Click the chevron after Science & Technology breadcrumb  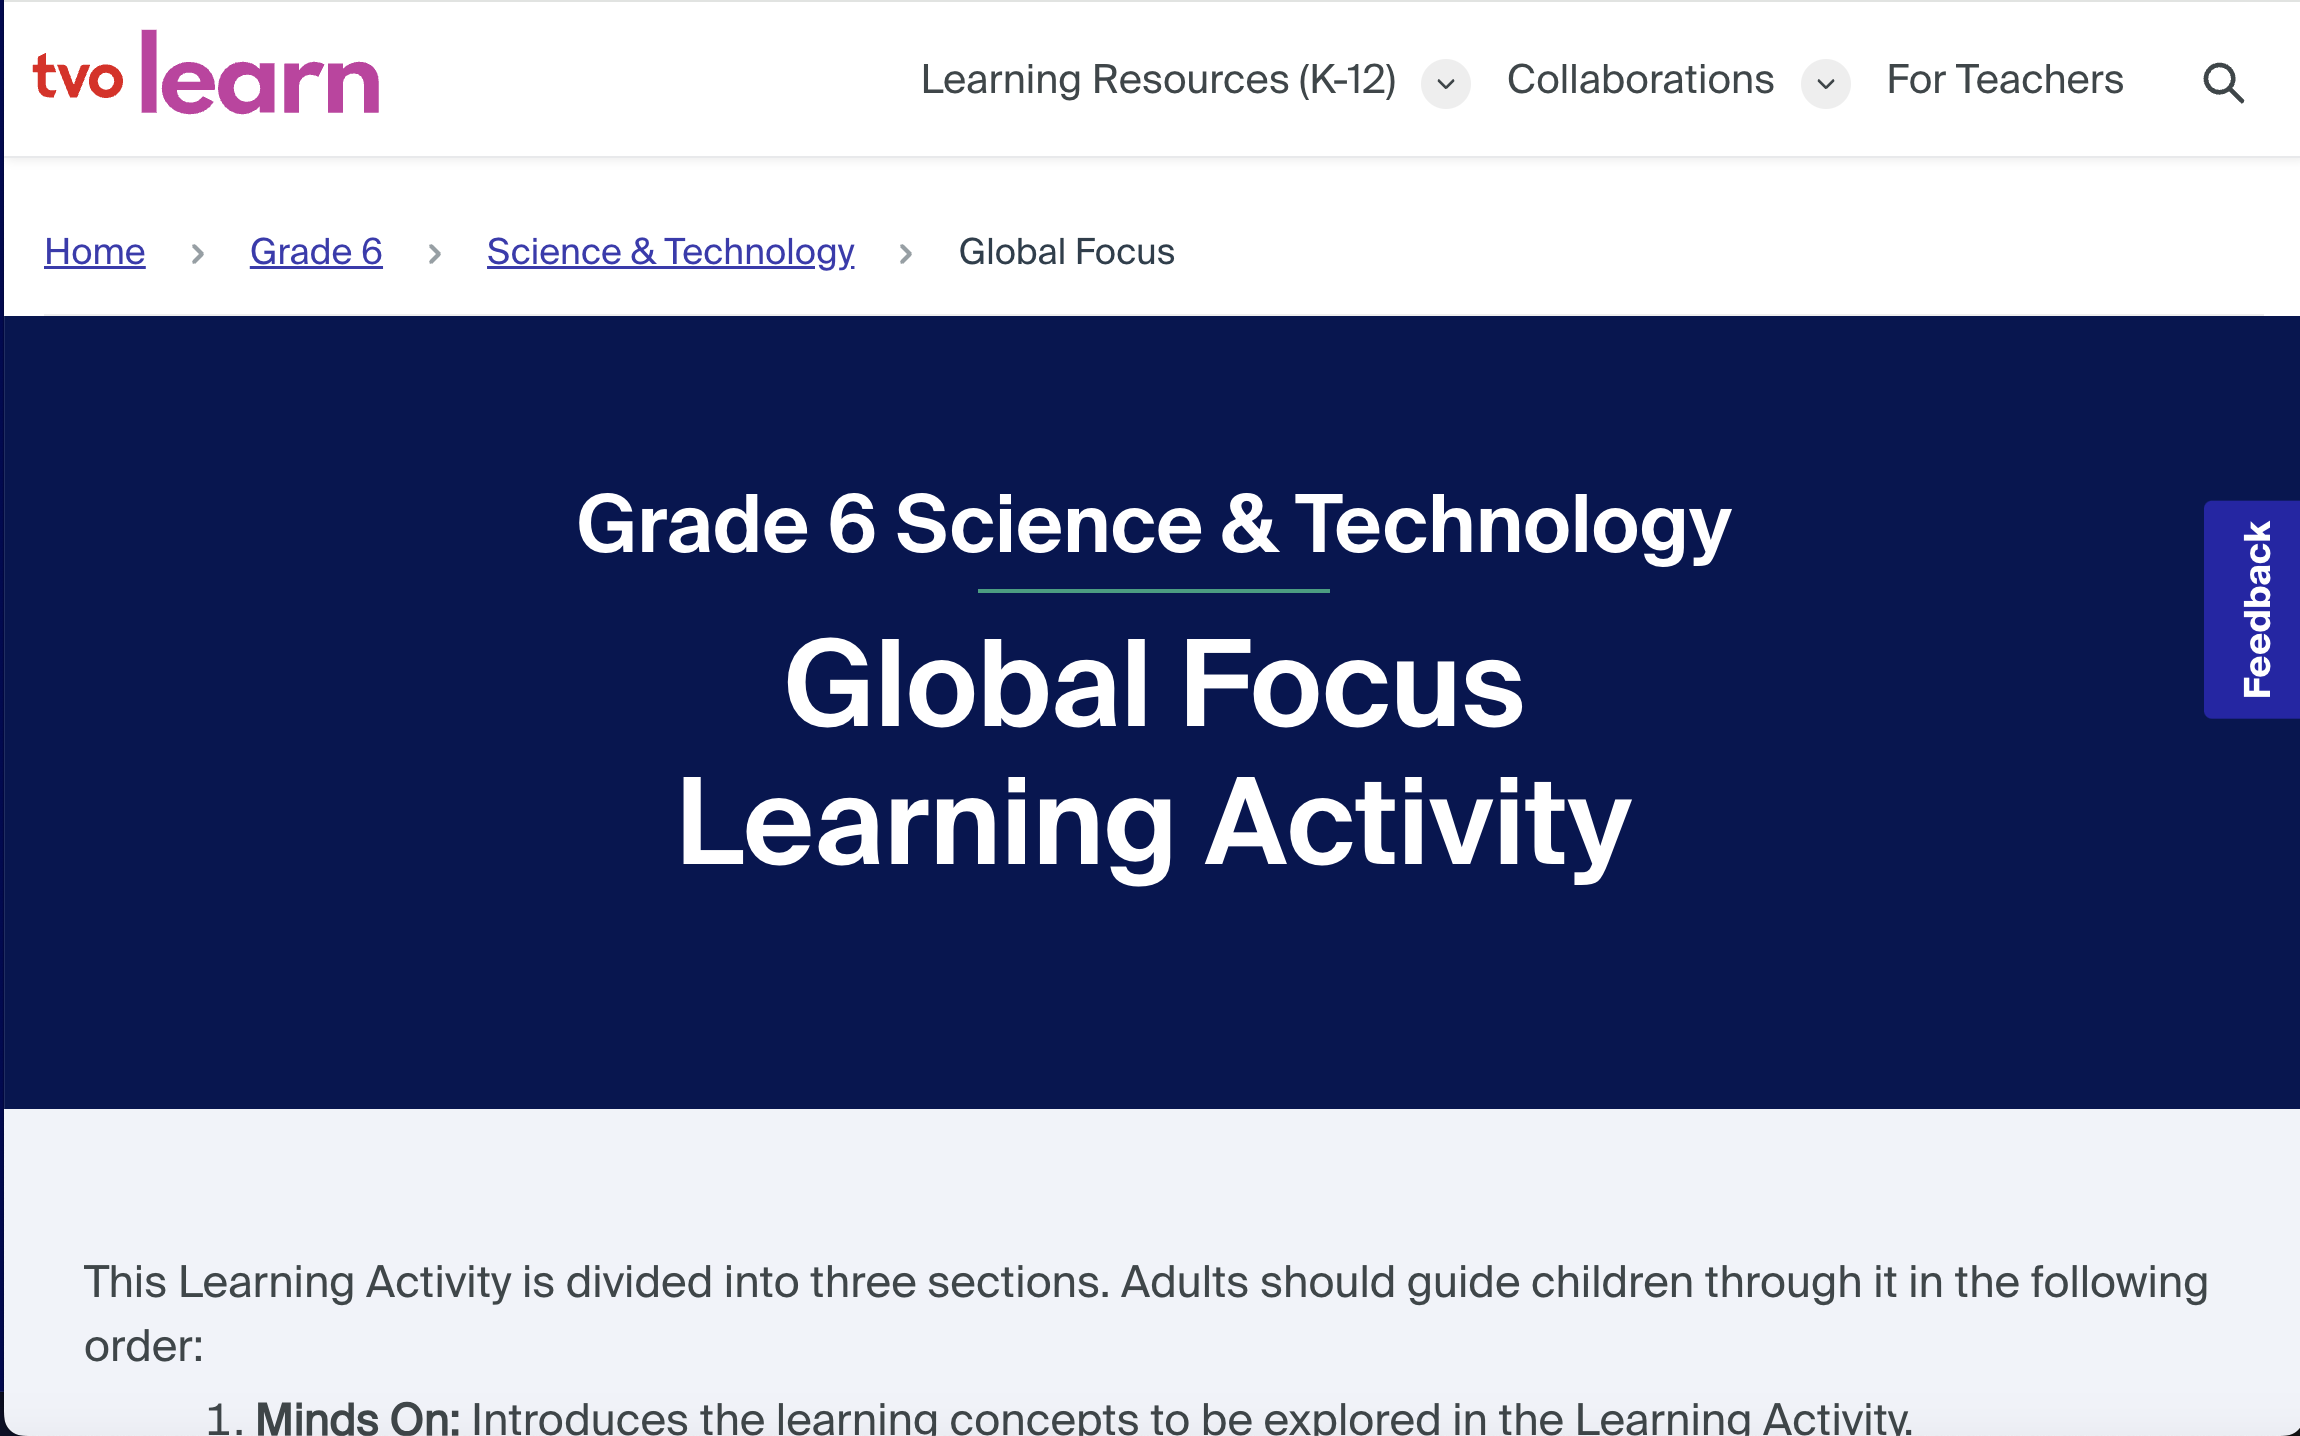click(x=906, y=253)
